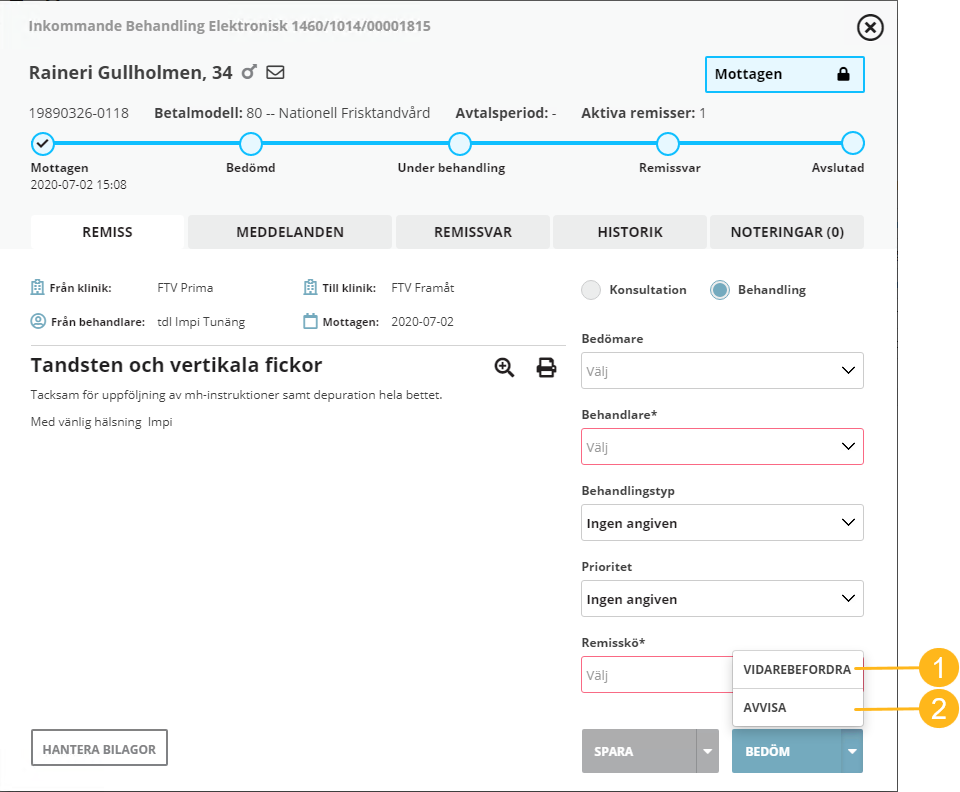Click the magnifier zoom icon
The image size is (960, 792).
(x=504, y=367)
